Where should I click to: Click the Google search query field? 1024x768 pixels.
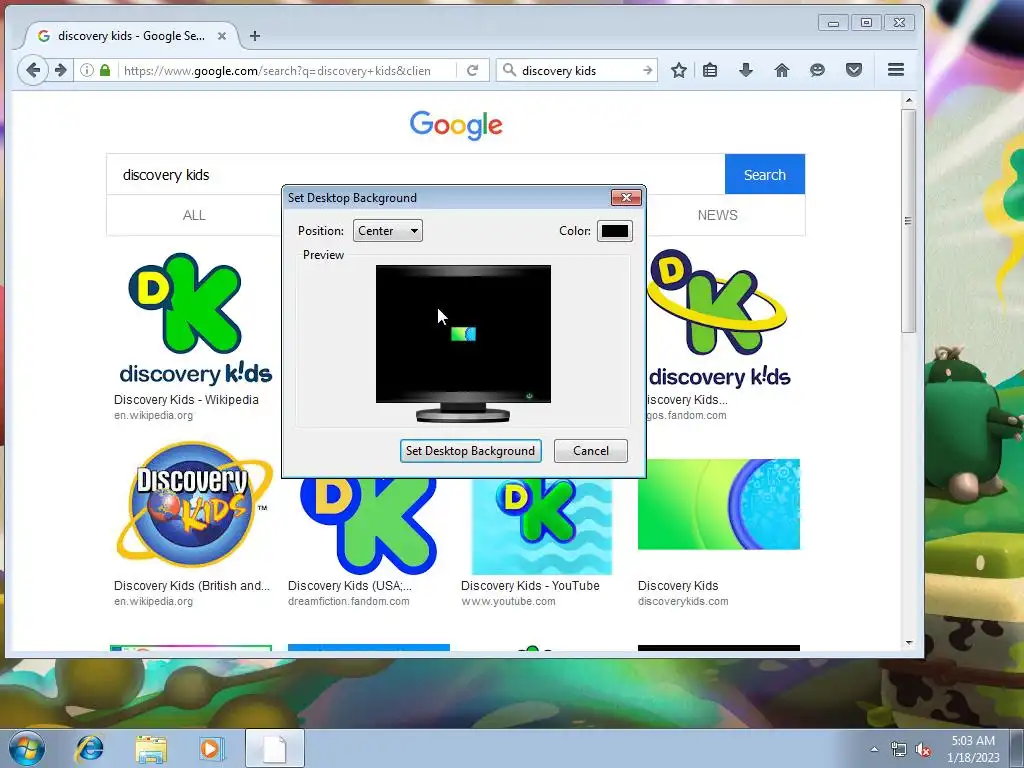pyautogui.click(x=415, y=174)
